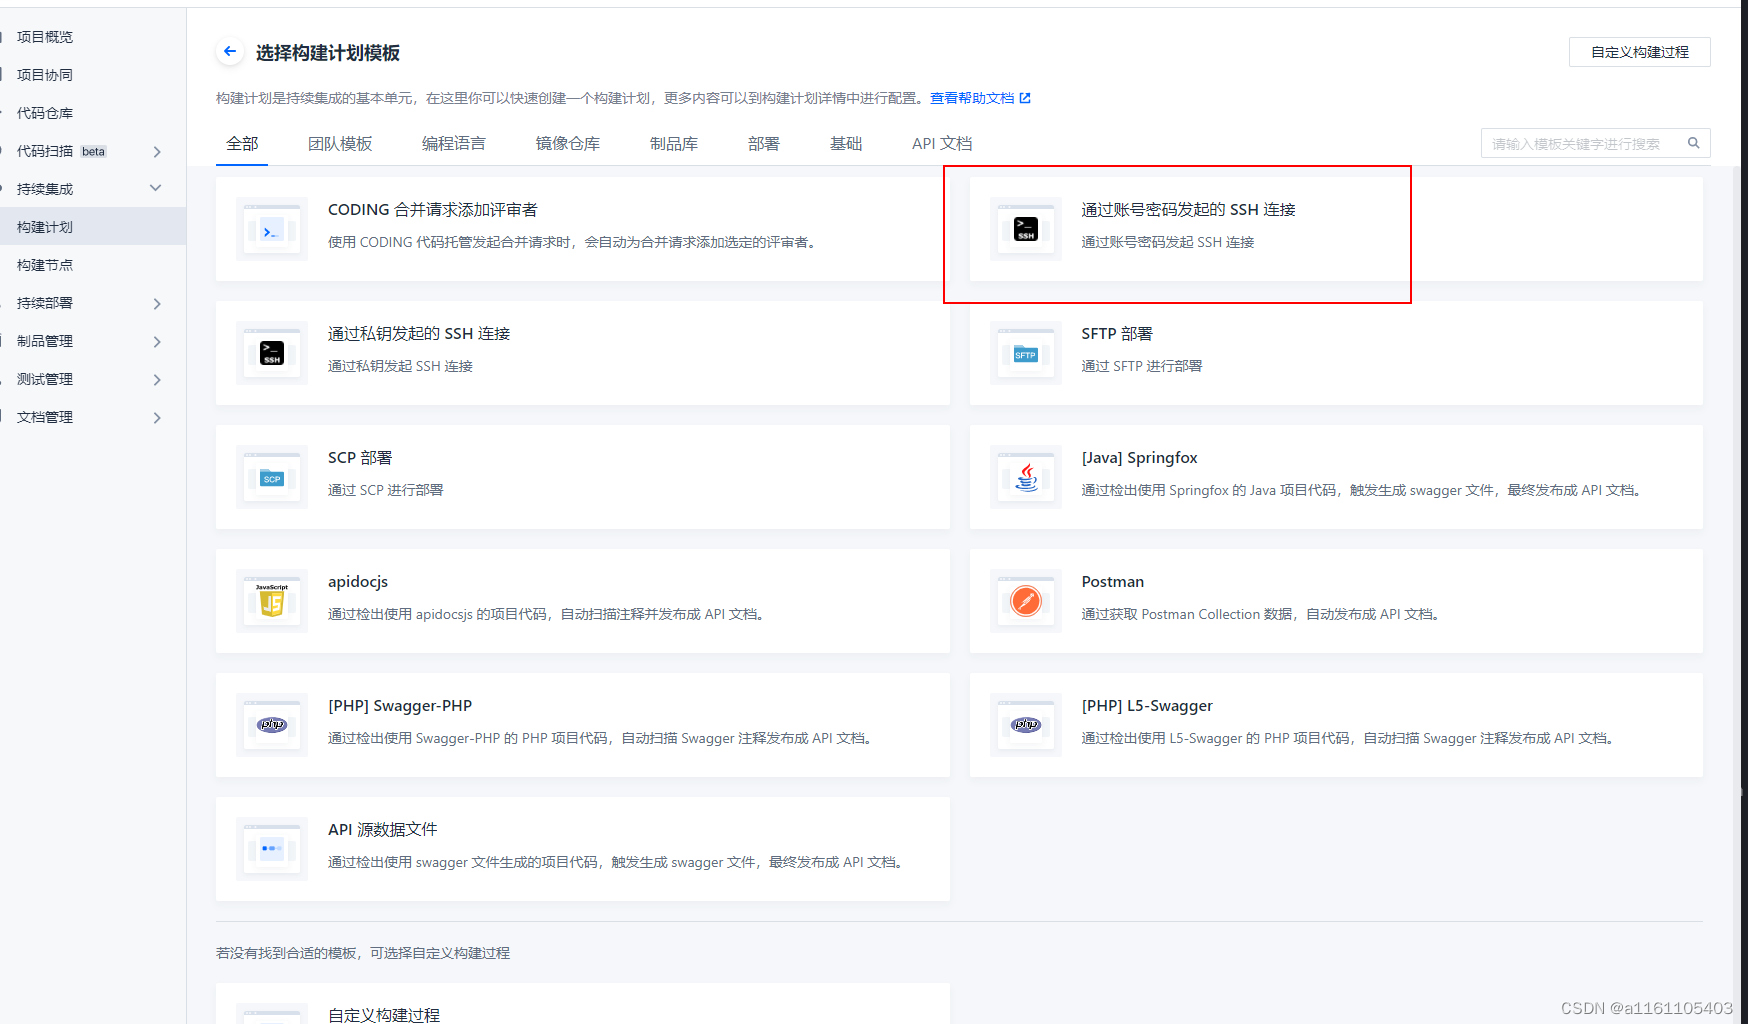
Task: Click the Swagger-PHP php icon
Action: (272, 725)
